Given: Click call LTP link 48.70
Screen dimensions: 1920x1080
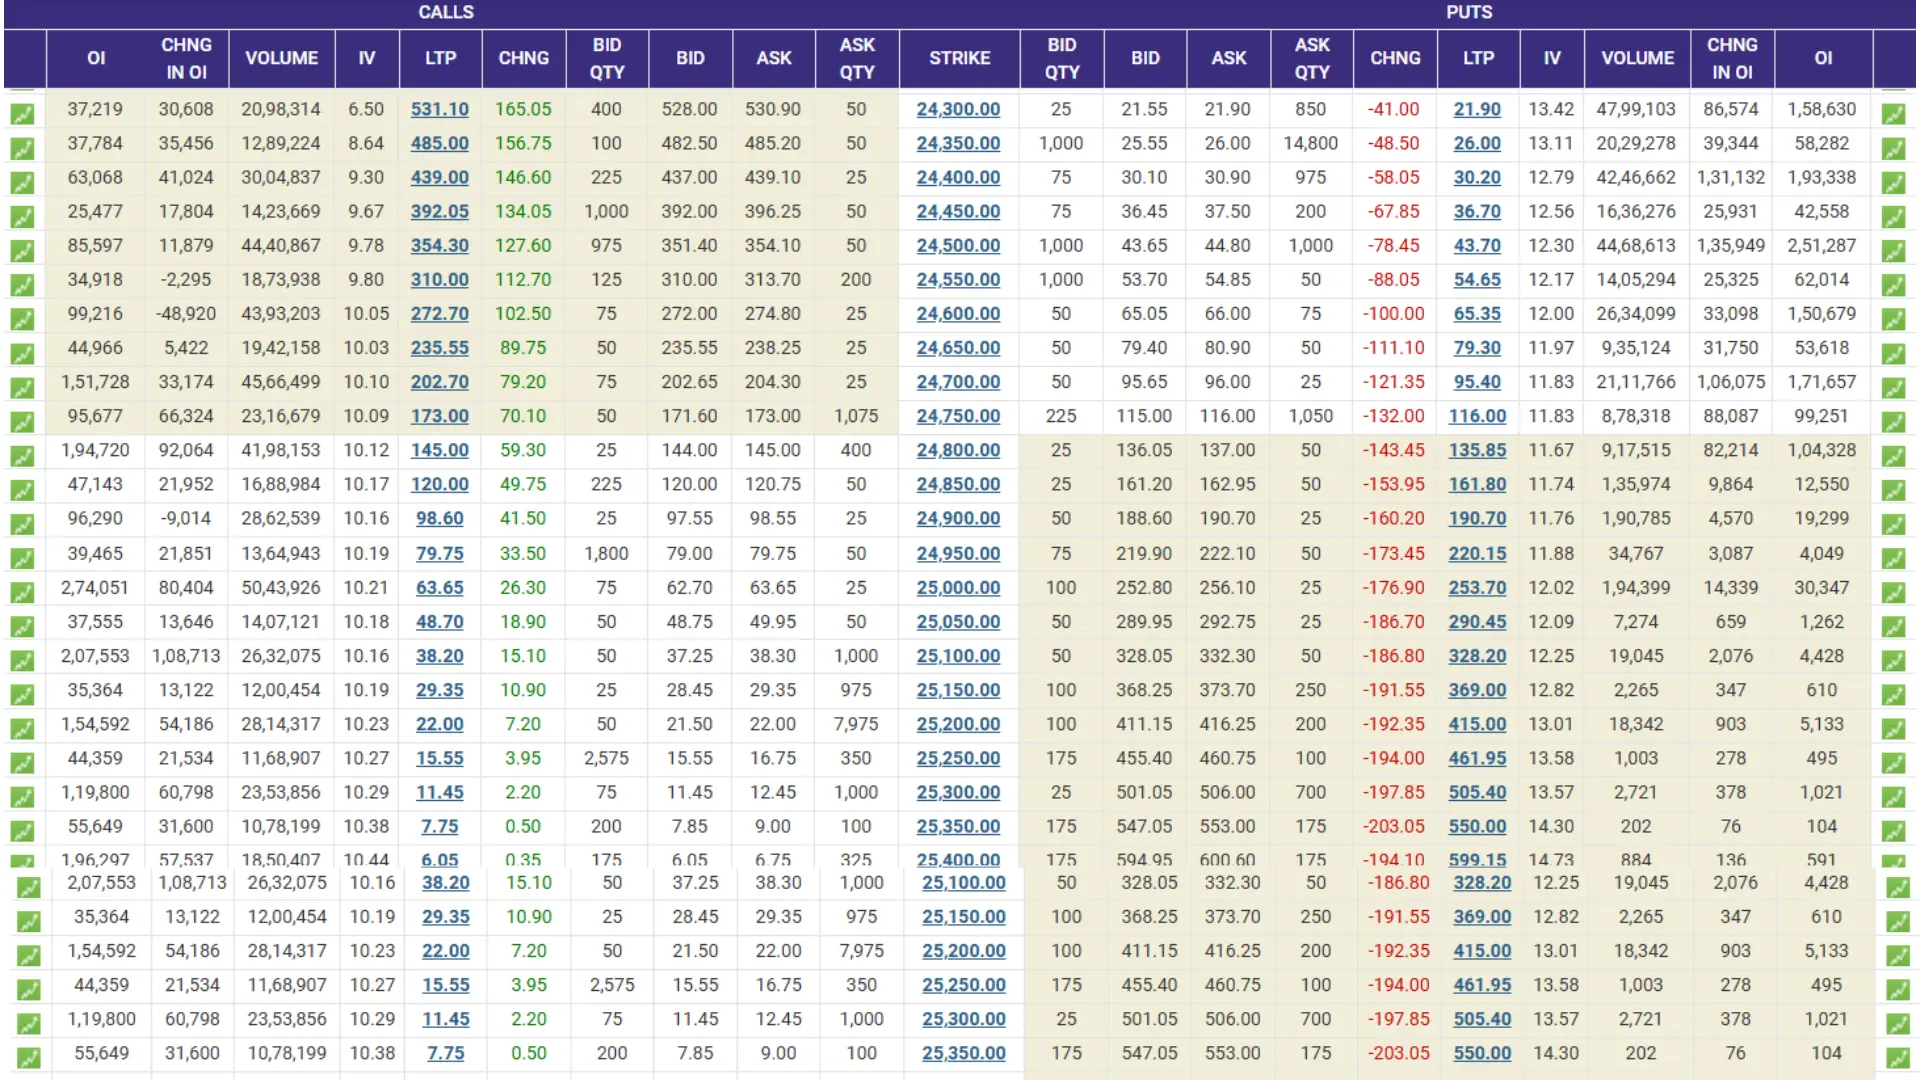Looking at the screenshot, I should tap(439, 621).
